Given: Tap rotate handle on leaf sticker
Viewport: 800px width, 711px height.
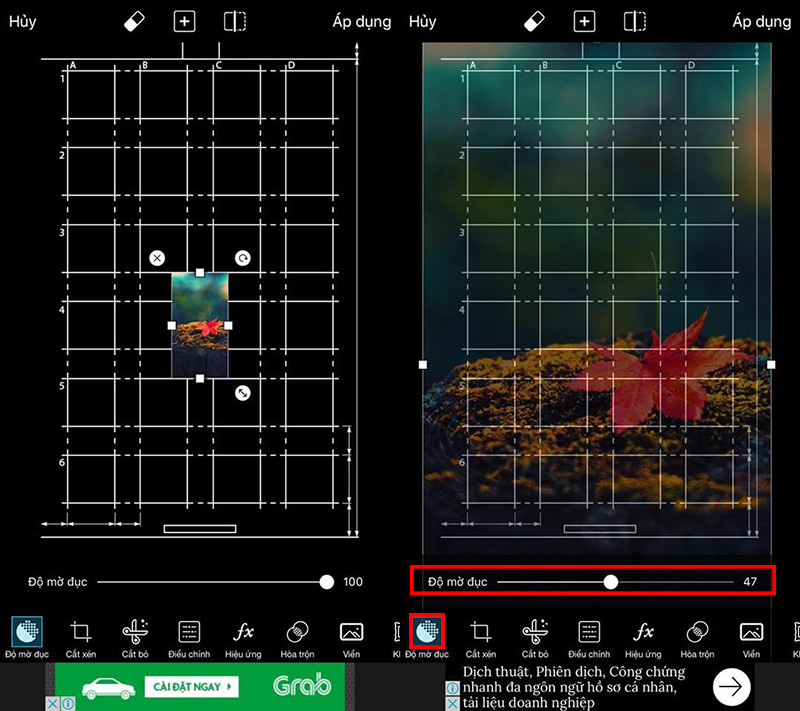Looking at the screenshot, I should click(x=243, y=258).
